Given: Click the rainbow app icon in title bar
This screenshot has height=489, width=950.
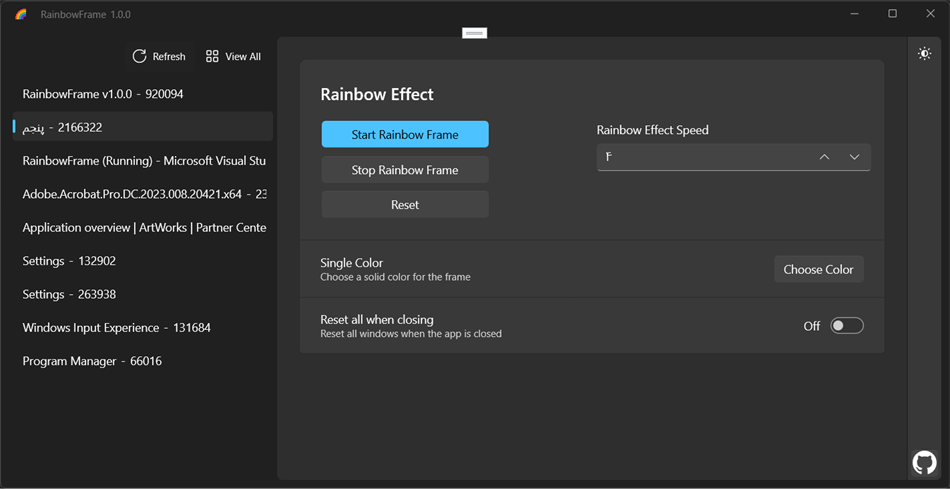Looking at the screenshot, I should click(x=21, y=14).
